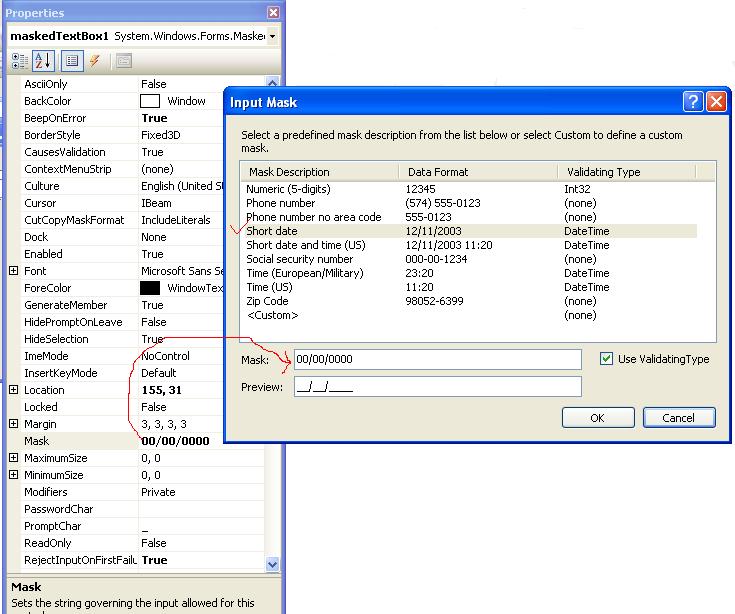Click the BackColor white swatch
This screenshot has height=614, width=735.
tap(150, 101)
